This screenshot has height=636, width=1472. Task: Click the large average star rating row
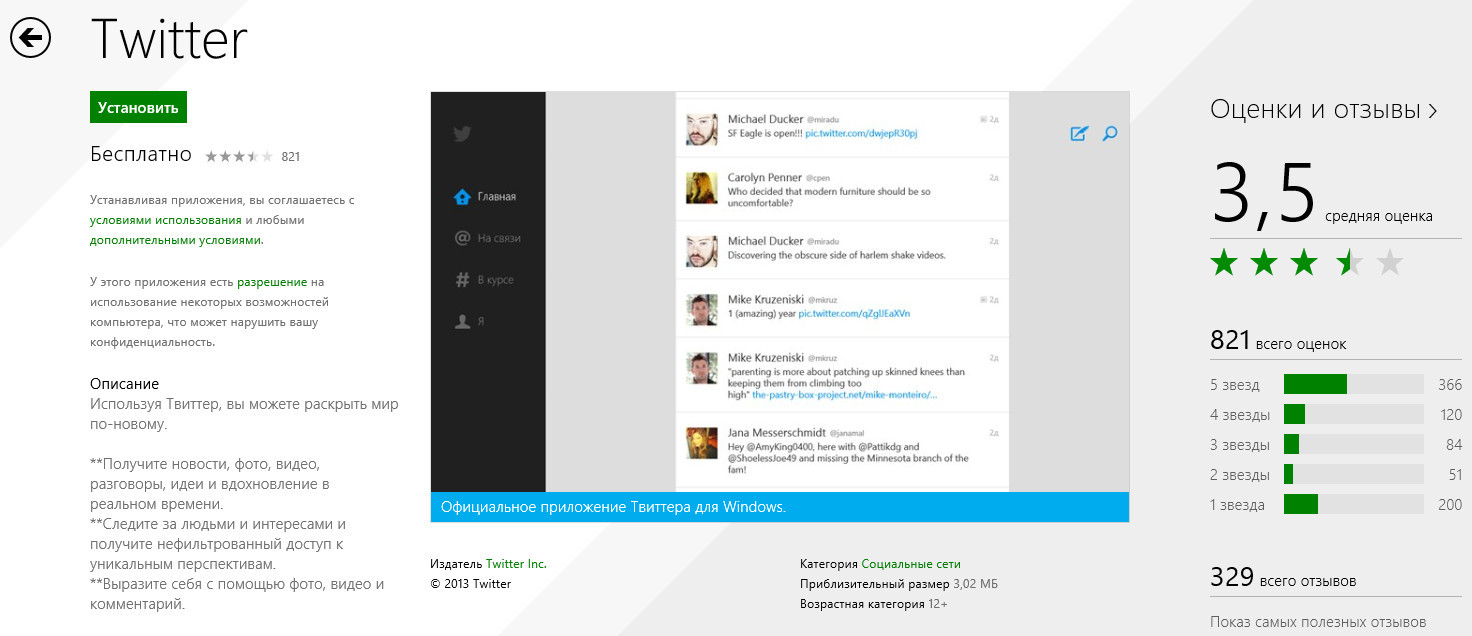coord(1306,264)
